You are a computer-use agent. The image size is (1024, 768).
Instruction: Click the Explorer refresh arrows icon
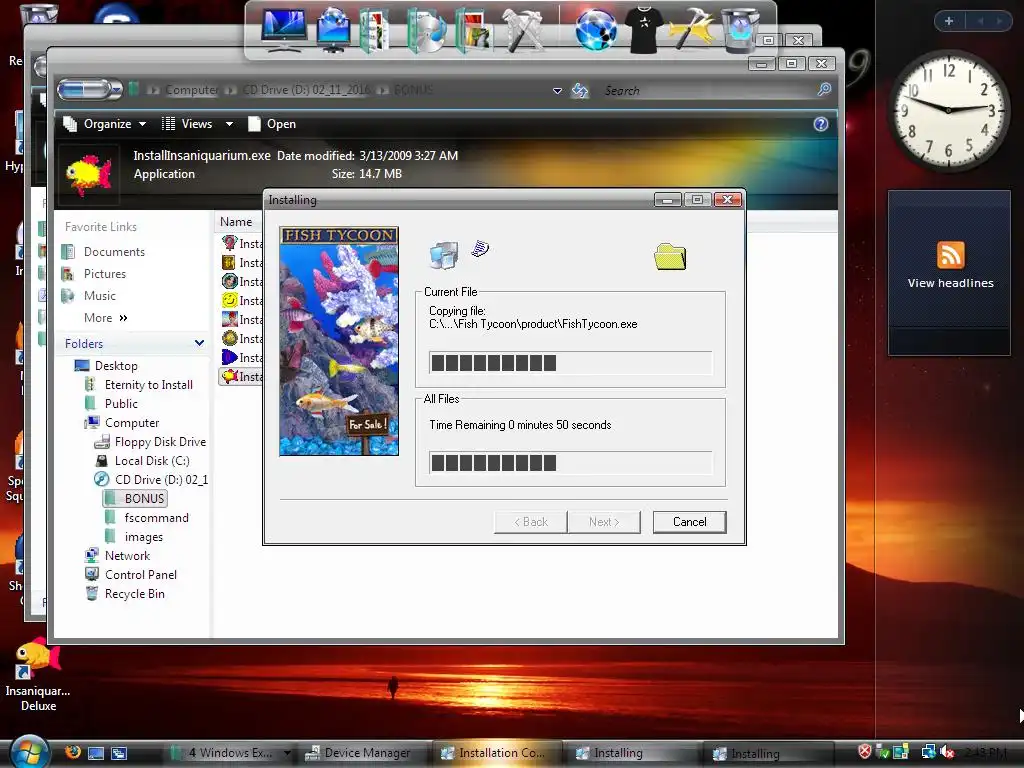[x=580, y=91]
